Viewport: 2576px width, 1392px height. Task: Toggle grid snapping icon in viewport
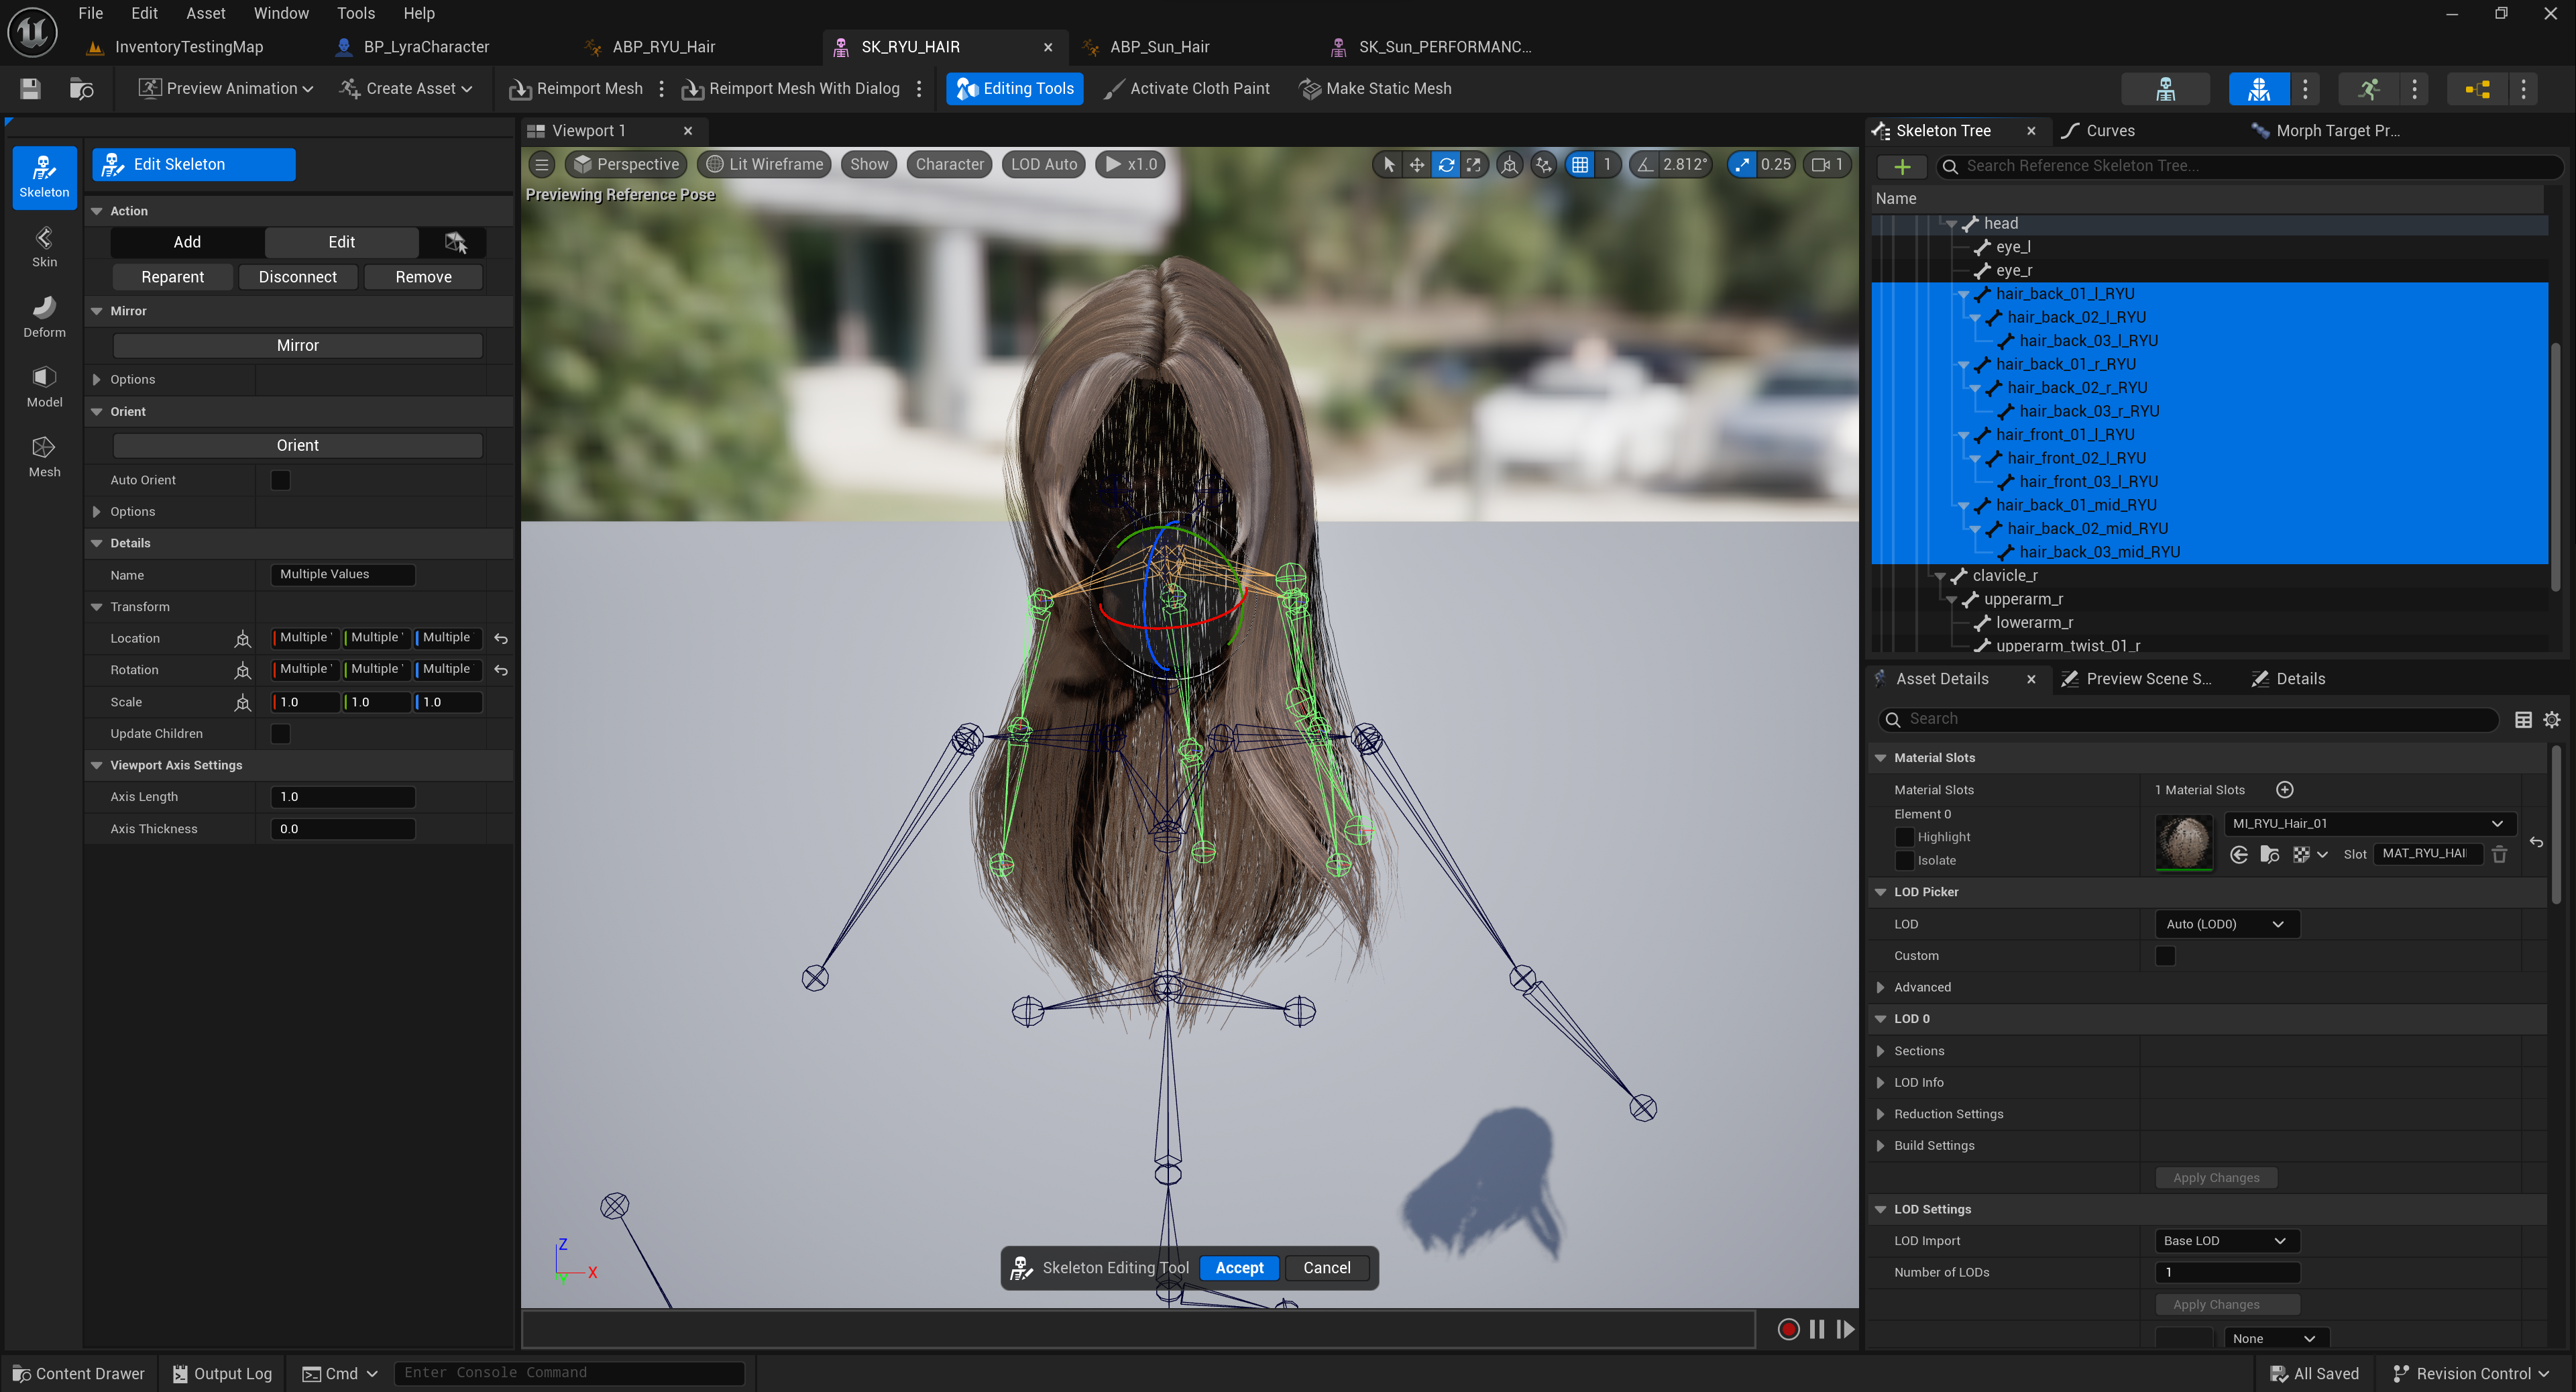[1580, 165]
